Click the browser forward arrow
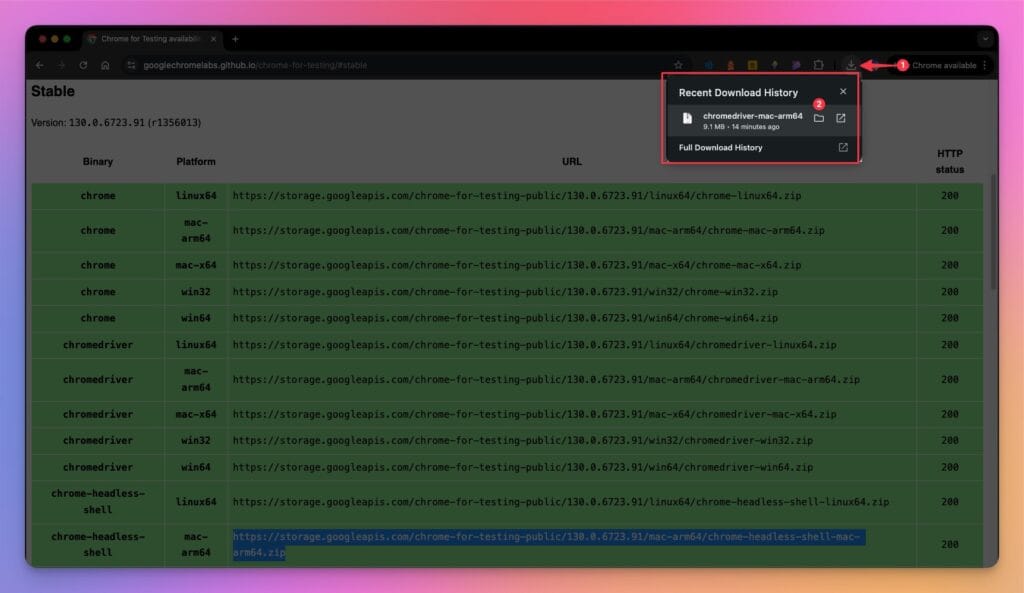This screenshot has height=593, width=1024. pyautogui.click(x=61, y=65)
